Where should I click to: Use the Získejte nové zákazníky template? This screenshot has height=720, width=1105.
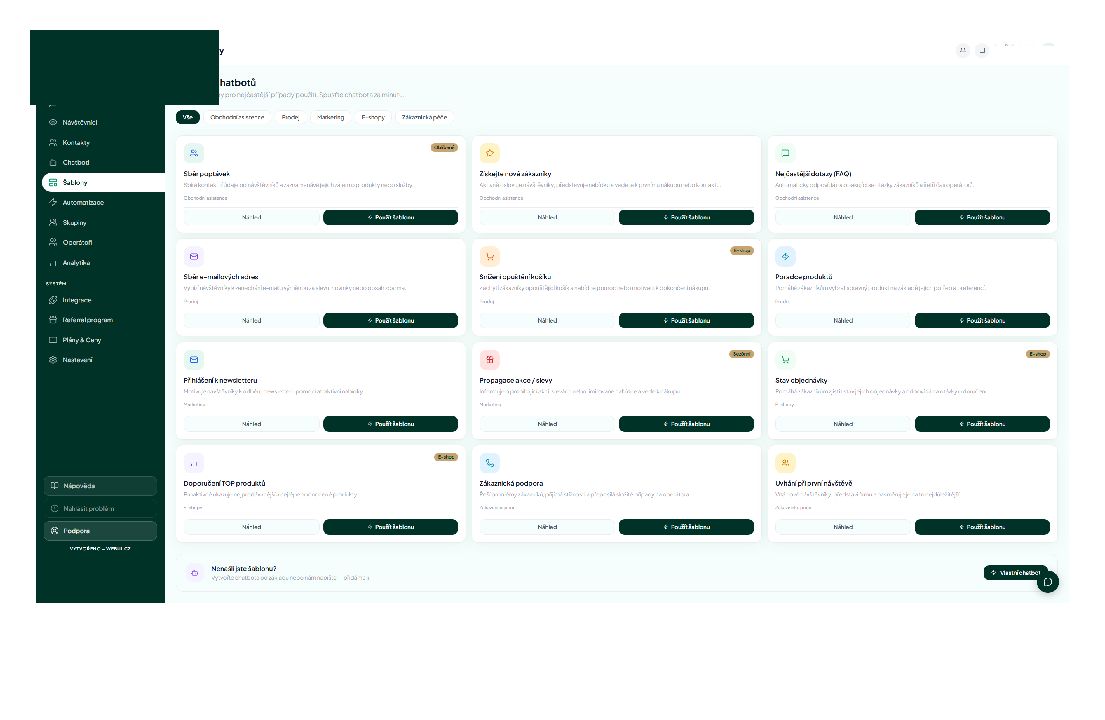tap(686, 218)
